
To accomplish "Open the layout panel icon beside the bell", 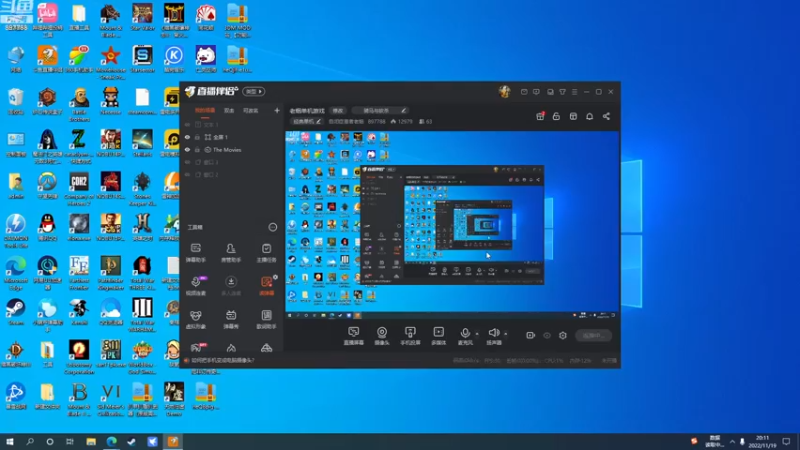I will coord(573,116).
